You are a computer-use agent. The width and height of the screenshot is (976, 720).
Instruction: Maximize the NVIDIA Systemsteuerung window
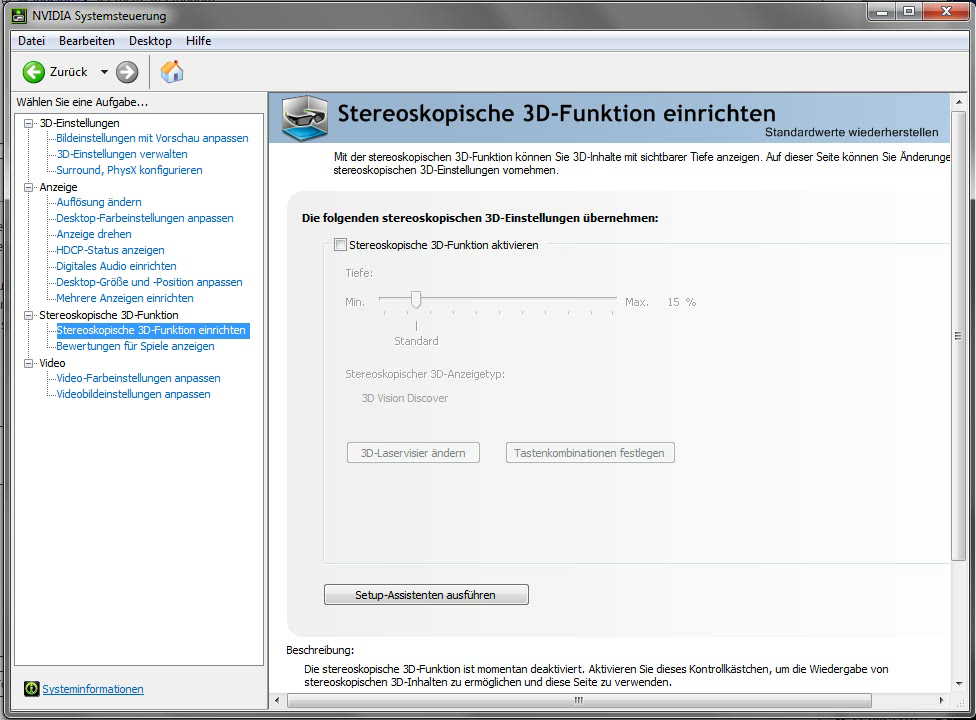click(x=909, y=11)
